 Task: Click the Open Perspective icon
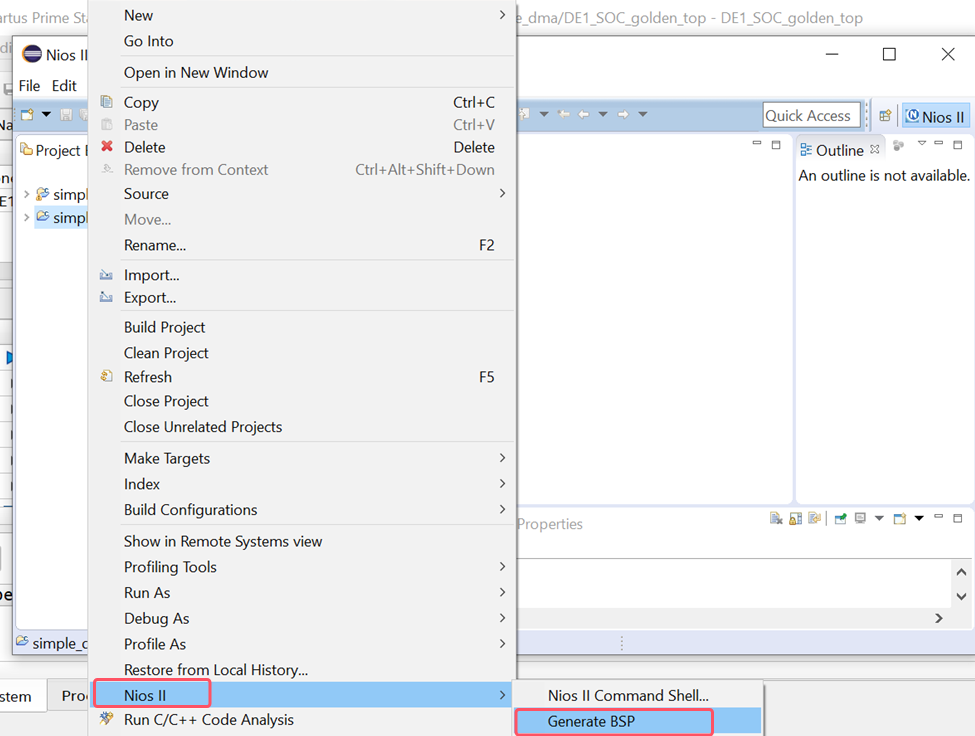tap(885, 116)
